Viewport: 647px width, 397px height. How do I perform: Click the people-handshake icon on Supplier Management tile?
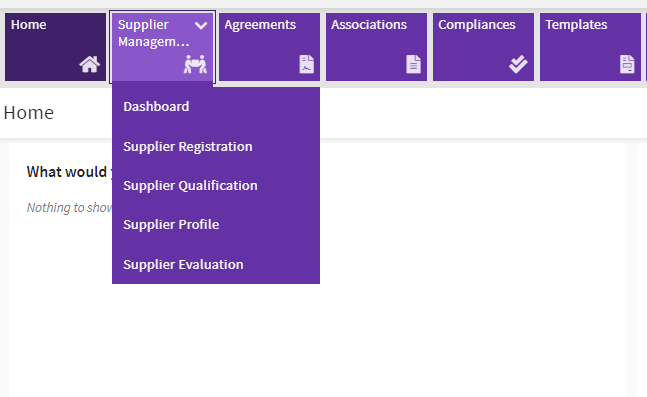point(195,64)
